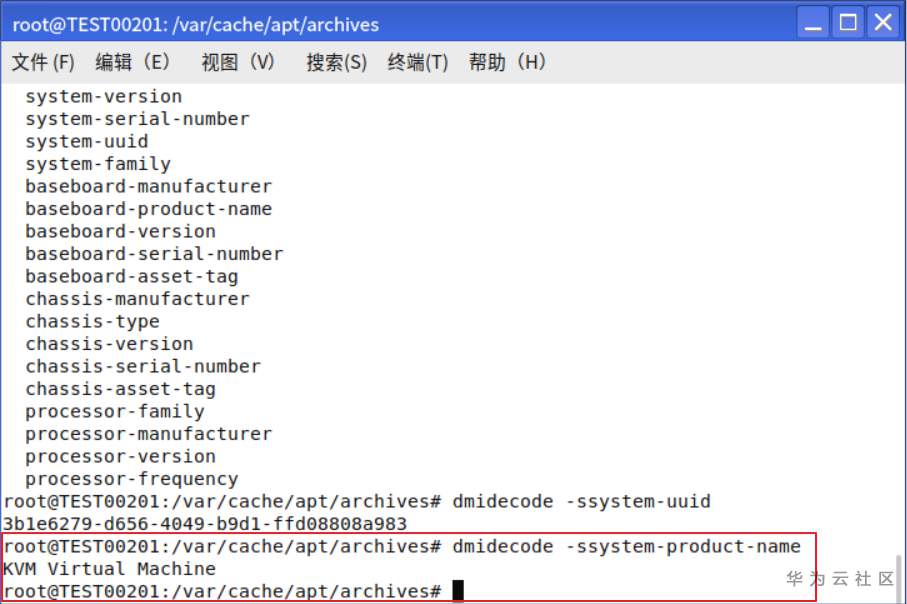Screen dimensions: 907x604
Task: Click the UUID output 3b1e6279-d656-4049-b9d1-ffd08808a983
Action: click(x=205, y=523)
